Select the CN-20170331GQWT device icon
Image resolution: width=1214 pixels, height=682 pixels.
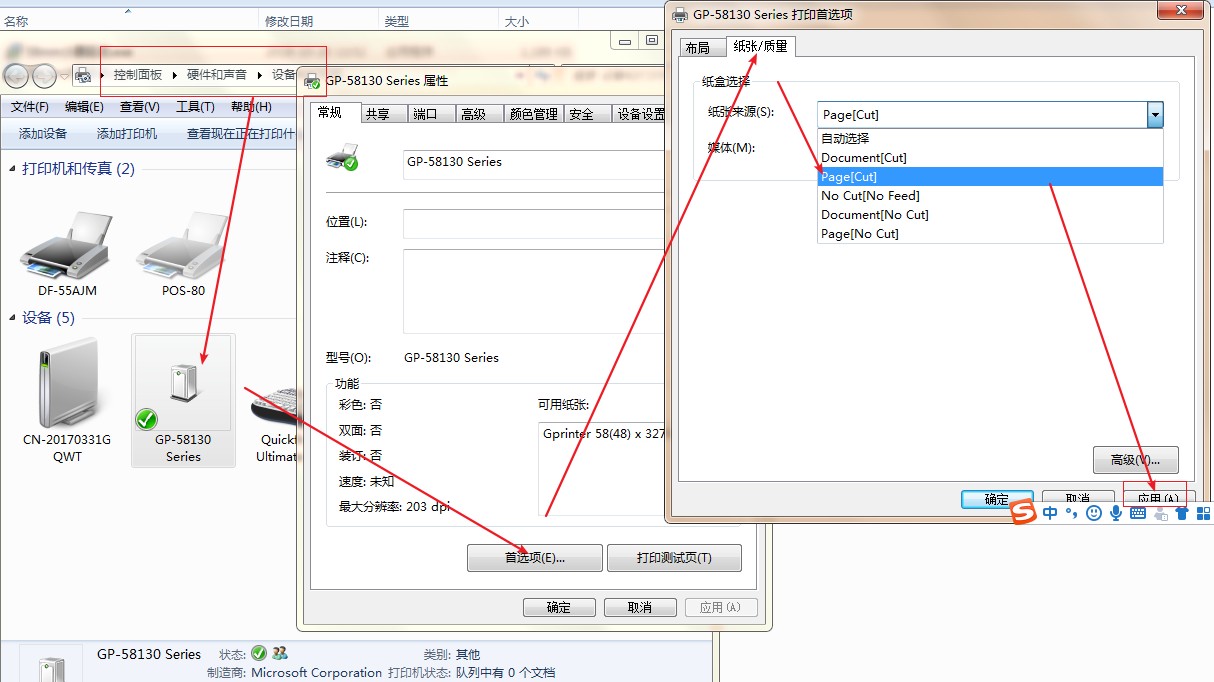pos(67,383)
